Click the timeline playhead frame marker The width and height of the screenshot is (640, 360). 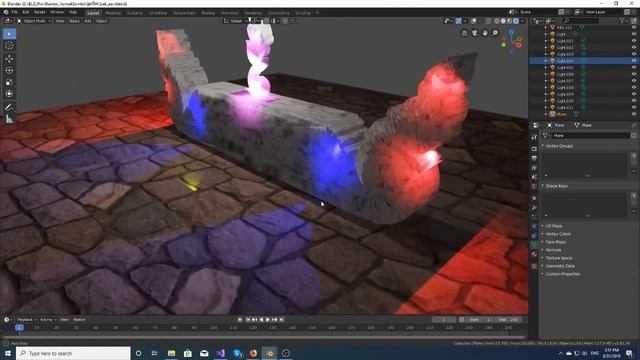[19, 327]
